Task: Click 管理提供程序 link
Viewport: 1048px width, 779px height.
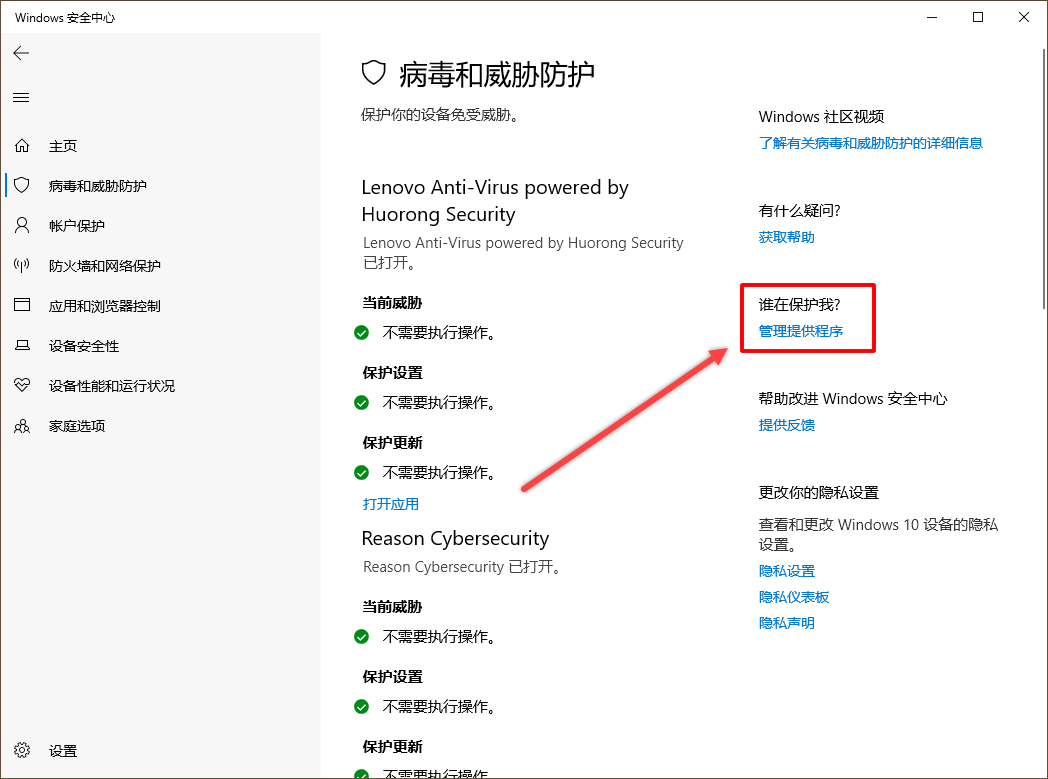Action: click(801, 331)
